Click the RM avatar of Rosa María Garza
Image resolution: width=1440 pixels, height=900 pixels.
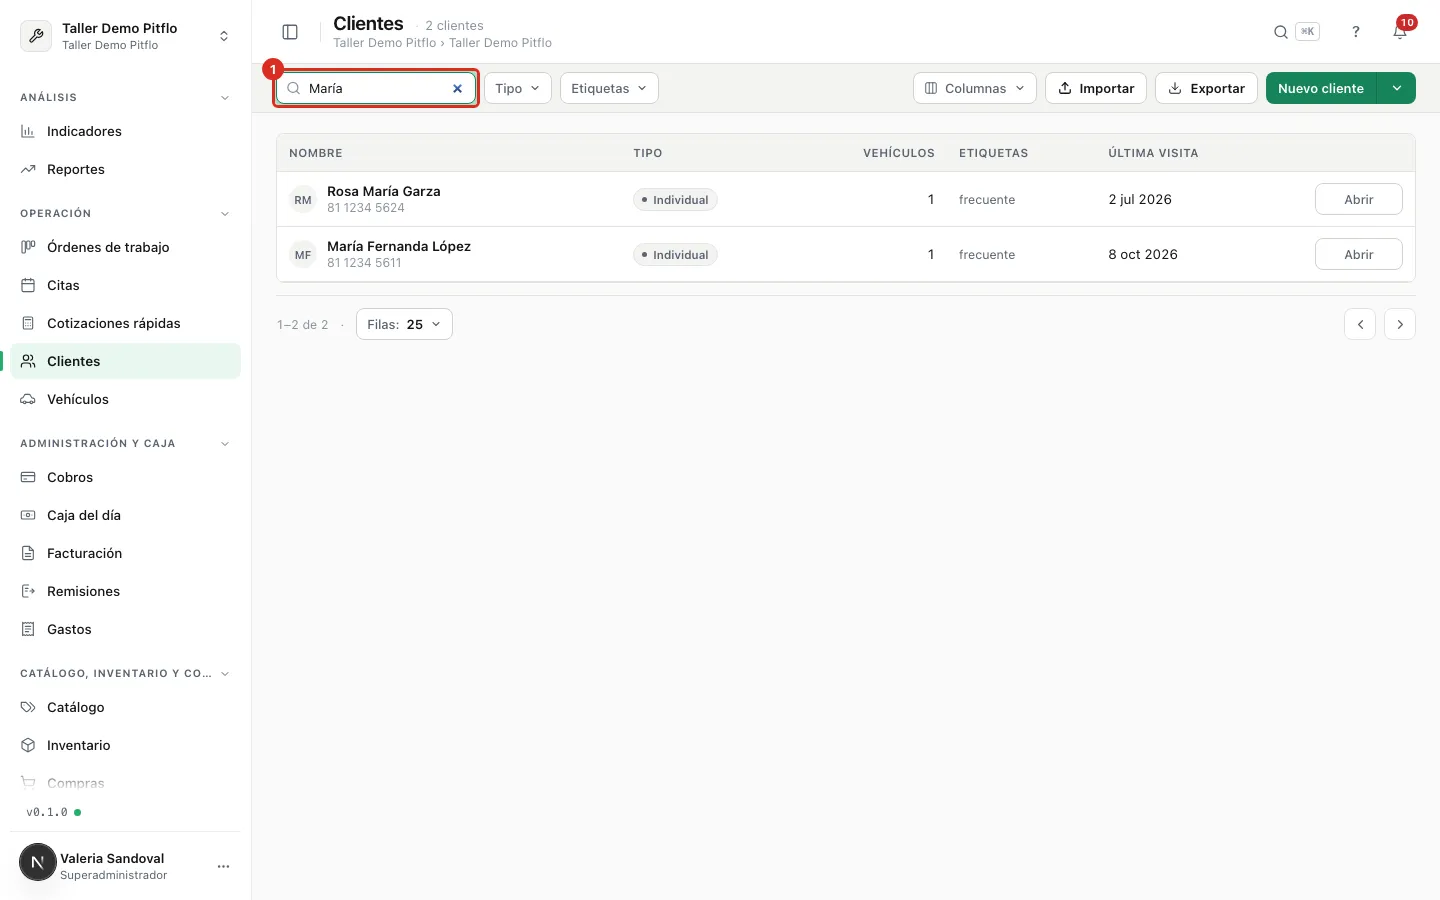[303, 200]
